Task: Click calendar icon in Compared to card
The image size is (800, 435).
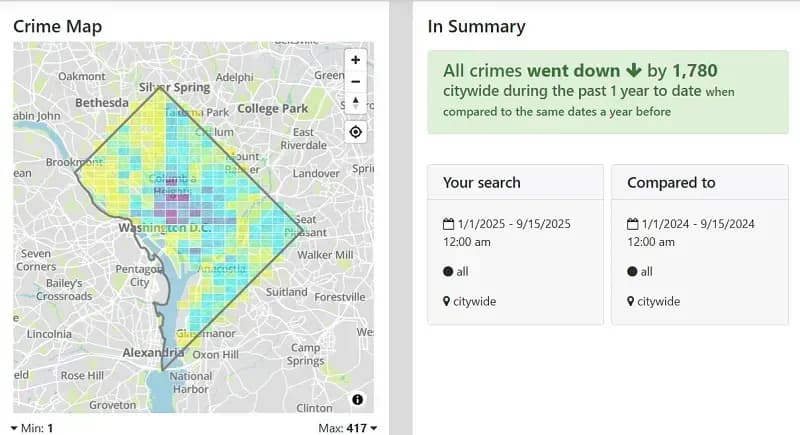Action: [x=632, y=224]
